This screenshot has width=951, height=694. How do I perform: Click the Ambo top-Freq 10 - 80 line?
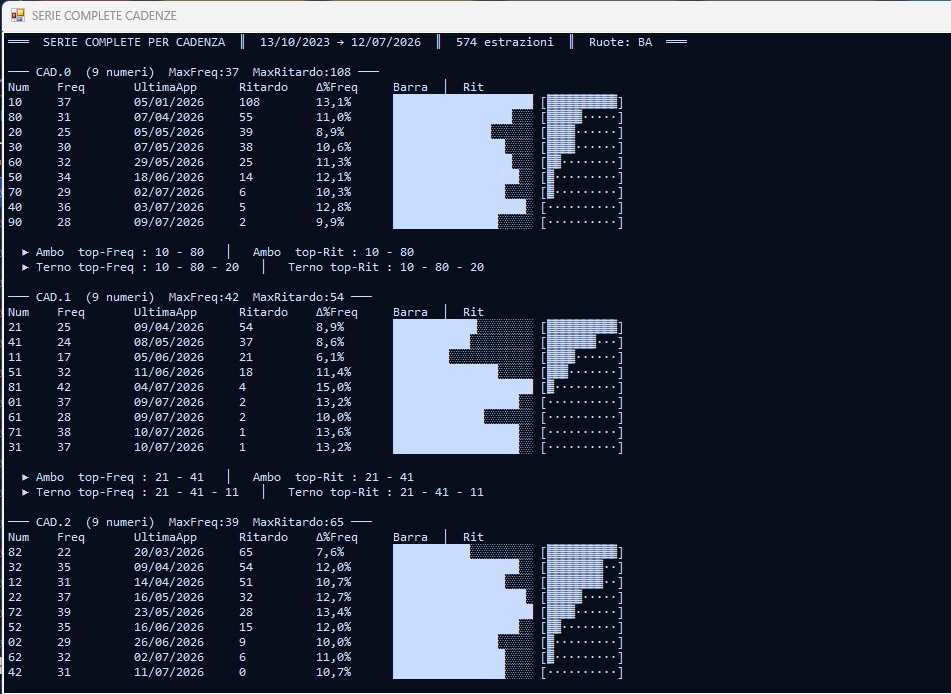[x=113, y=252]
